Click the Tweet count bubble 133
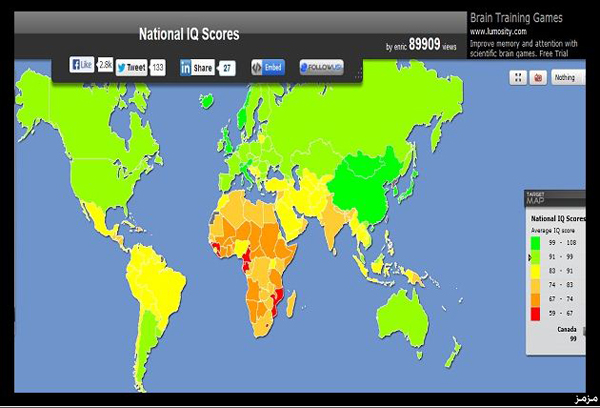This screenshot has height=408, width=600. (x=158, y=67)
